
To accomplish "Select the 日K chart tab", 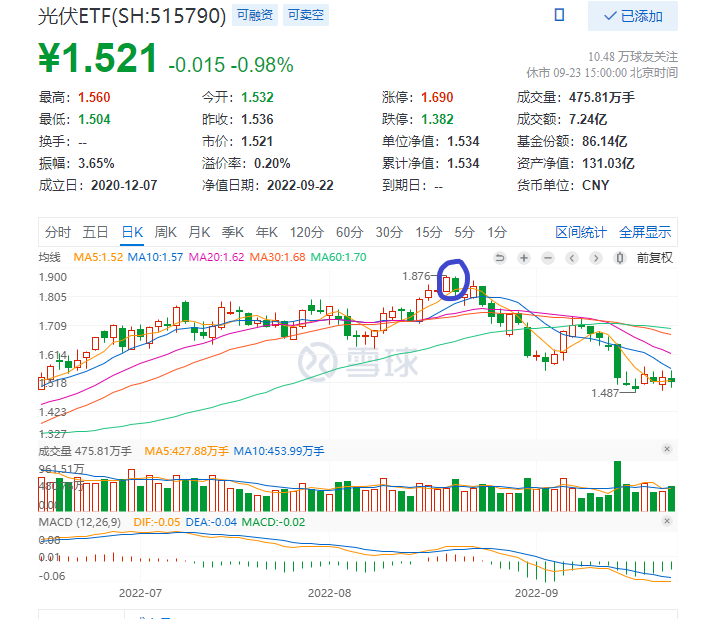I will (x=132, y=232).
